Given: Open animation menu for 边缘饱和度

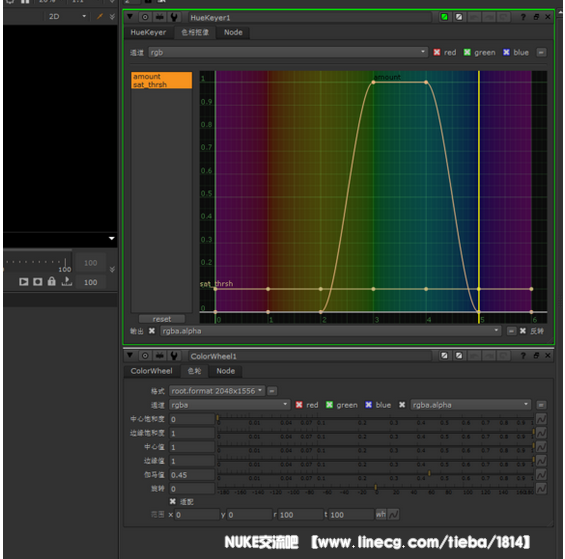Looking at the screenshot, I should [541, 433].
